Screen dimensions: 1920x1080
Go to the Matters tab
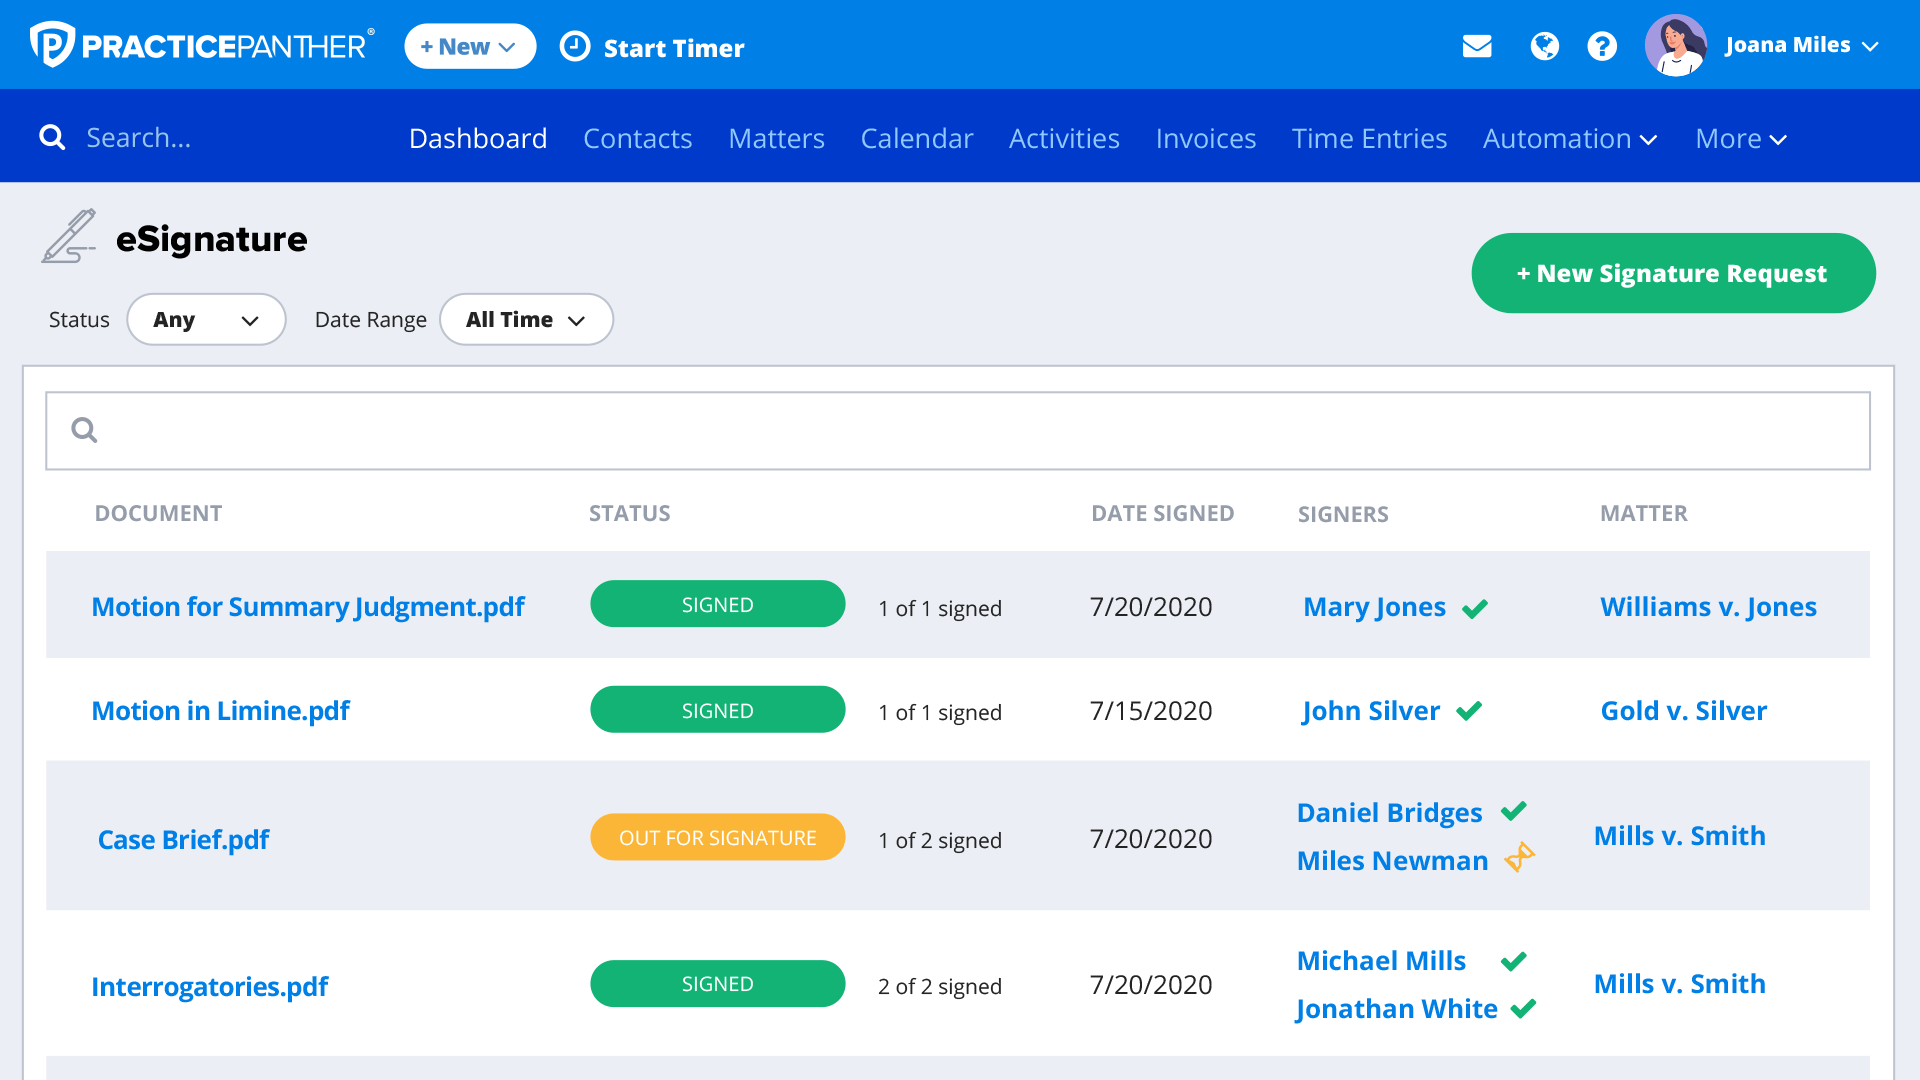click(776, 139)
